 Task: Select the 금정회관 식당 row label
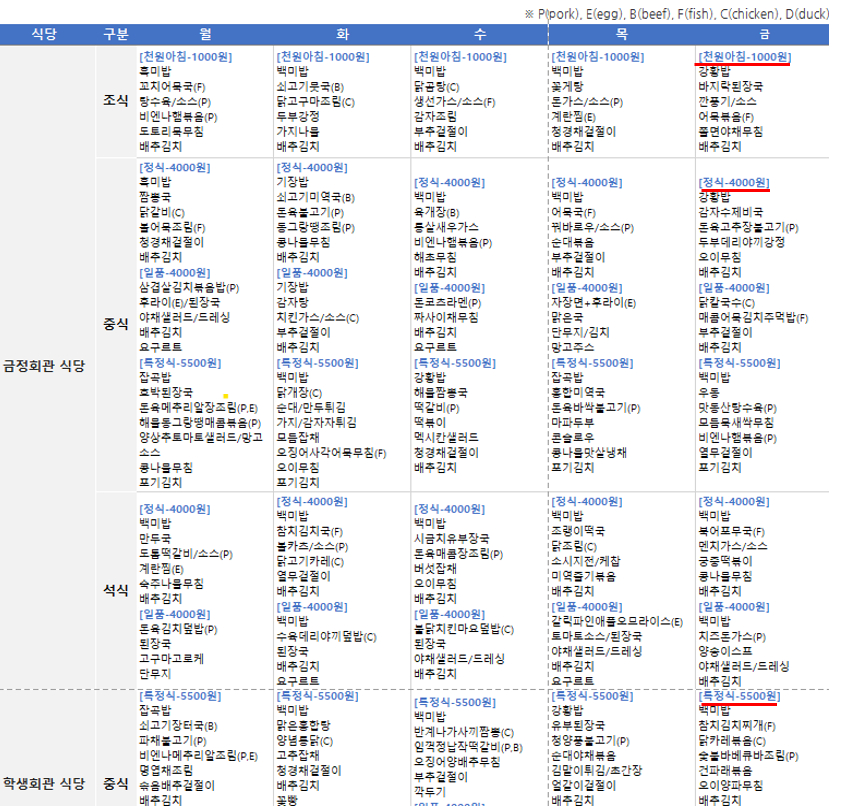45,366
